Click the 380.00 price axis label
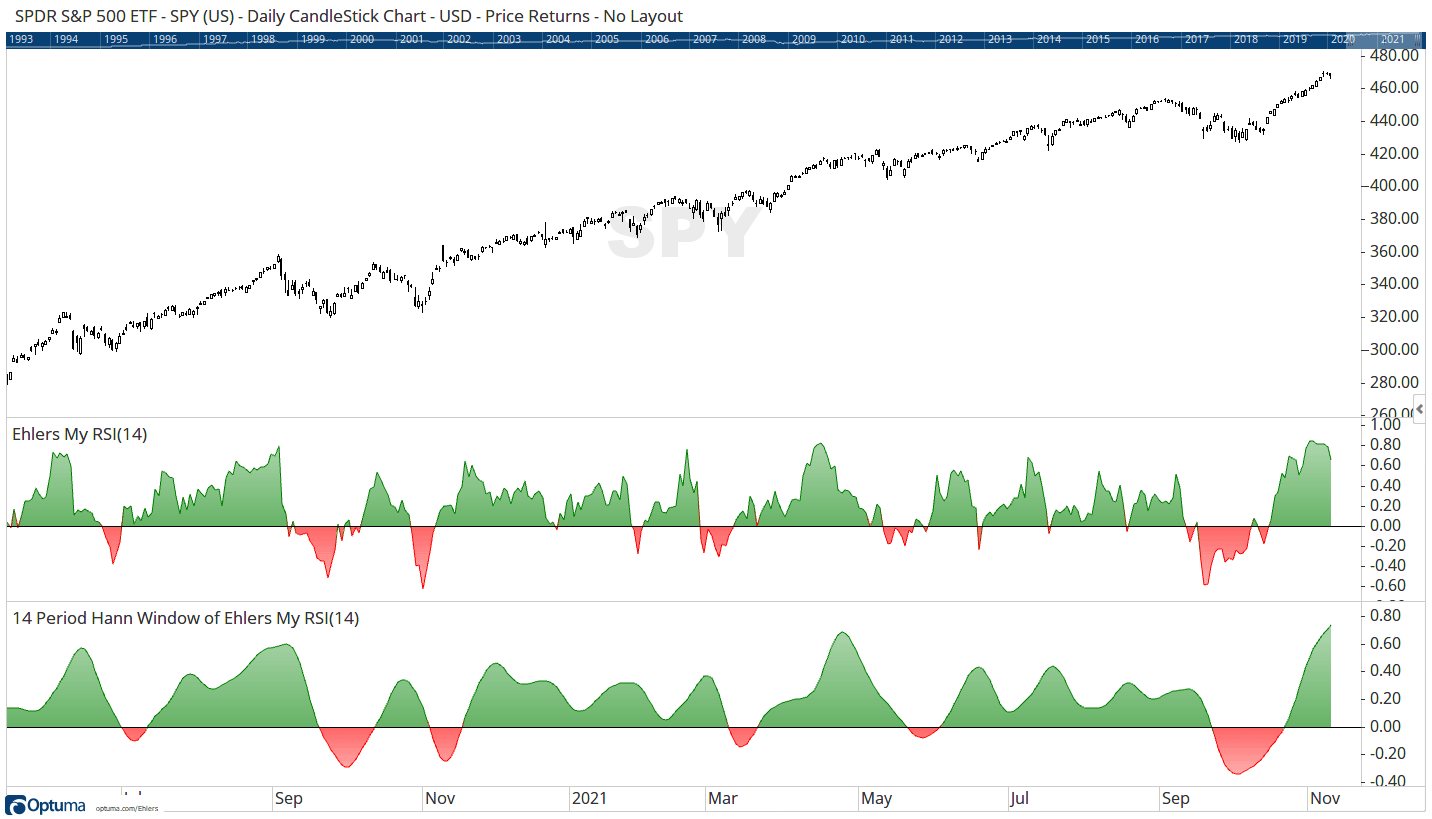Image resolution: width=1432 pixels, height=819 pixels. [1392, 218]
